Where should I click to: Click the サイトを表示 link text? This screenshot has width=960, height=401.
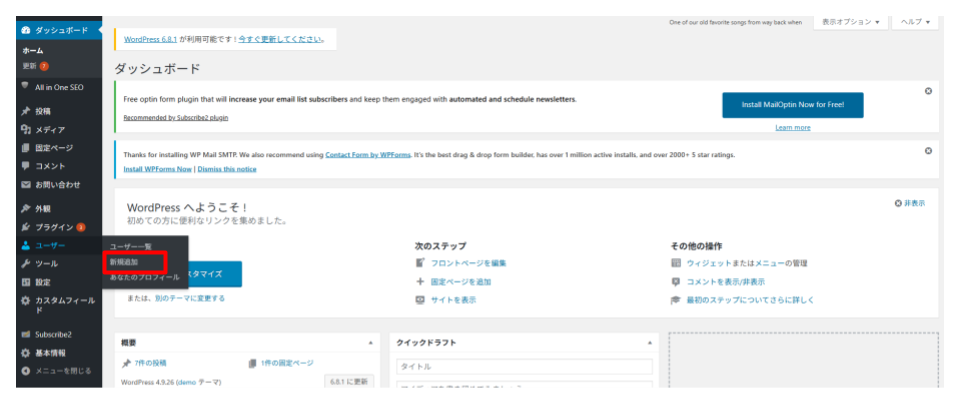tap(454, 300)
